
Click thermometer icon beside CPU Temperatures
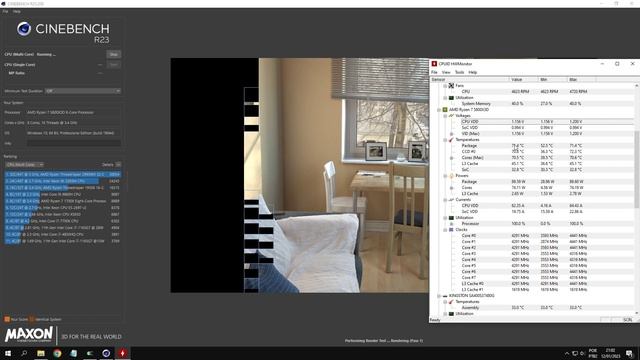(x=451, y=140)
